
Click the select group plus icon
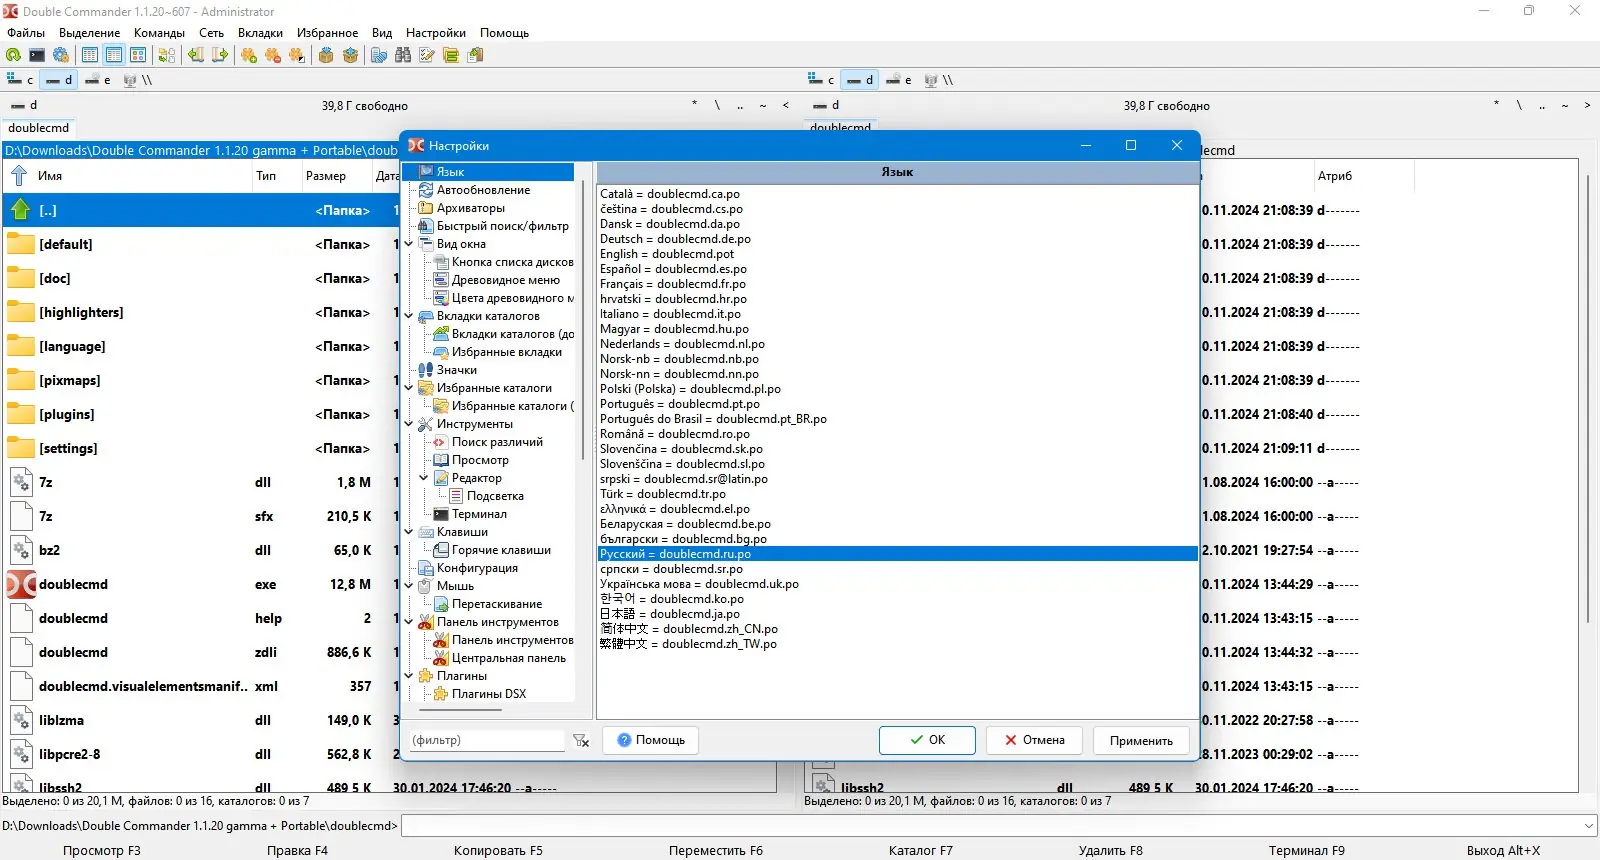coord(249,55)
